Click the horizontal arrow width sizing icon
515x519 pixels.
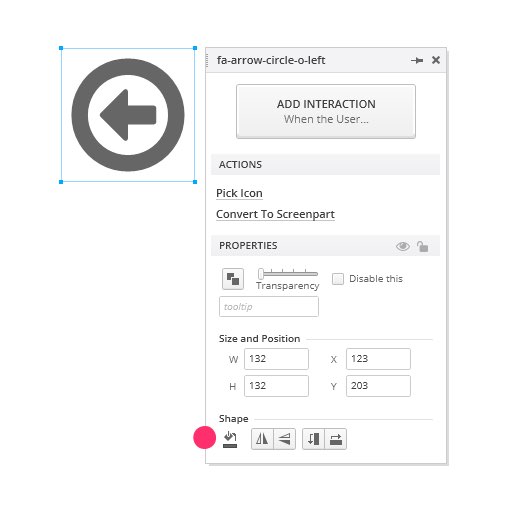tap(336, 439)
